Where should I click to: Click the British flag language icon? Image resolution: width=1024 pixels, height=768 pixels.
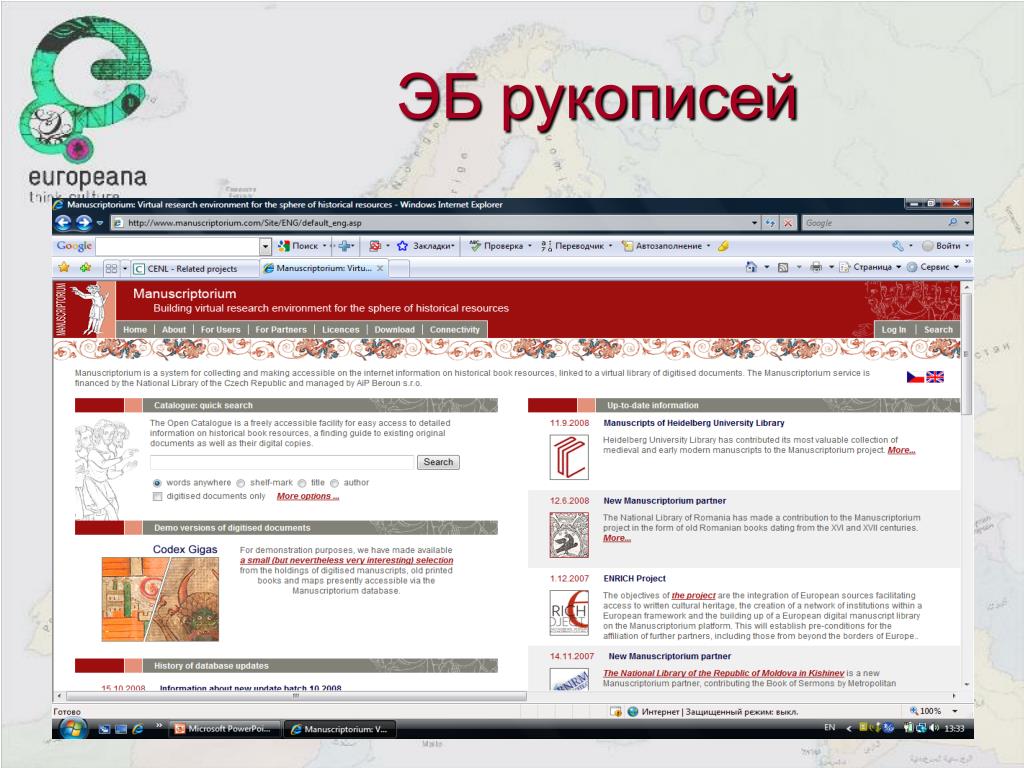[935, 377]
